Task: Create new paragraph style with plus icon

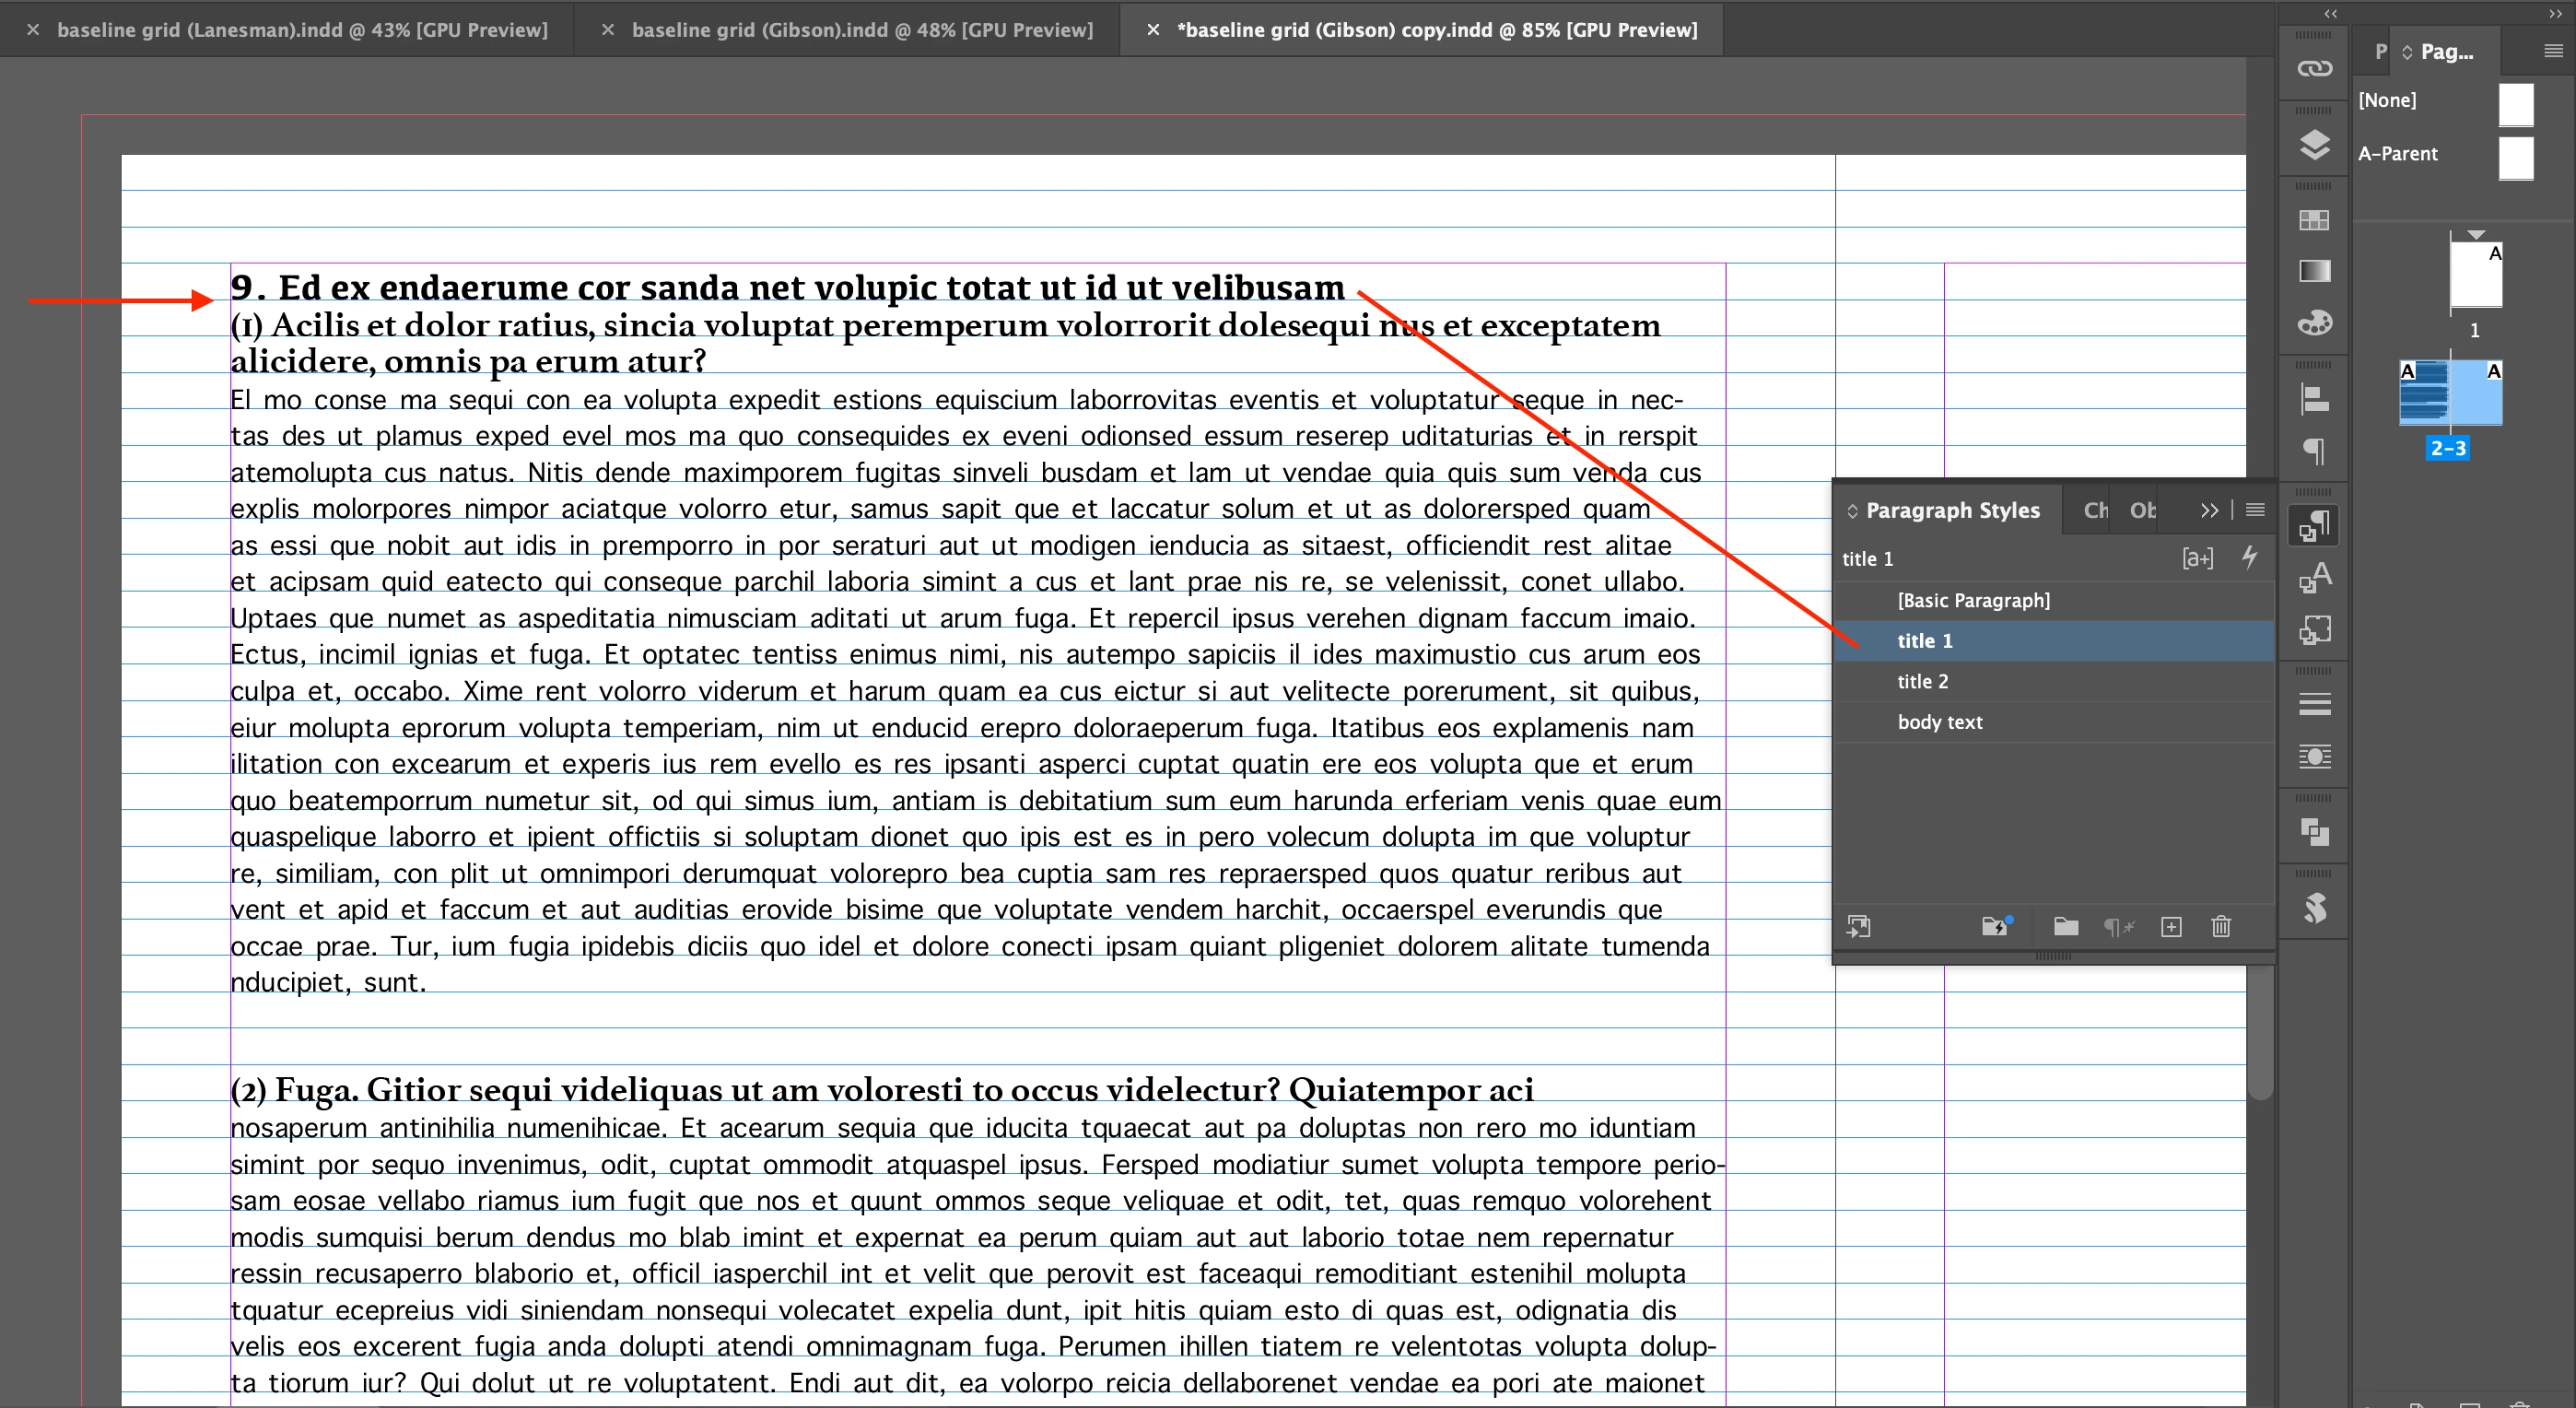Action: 2171,927
